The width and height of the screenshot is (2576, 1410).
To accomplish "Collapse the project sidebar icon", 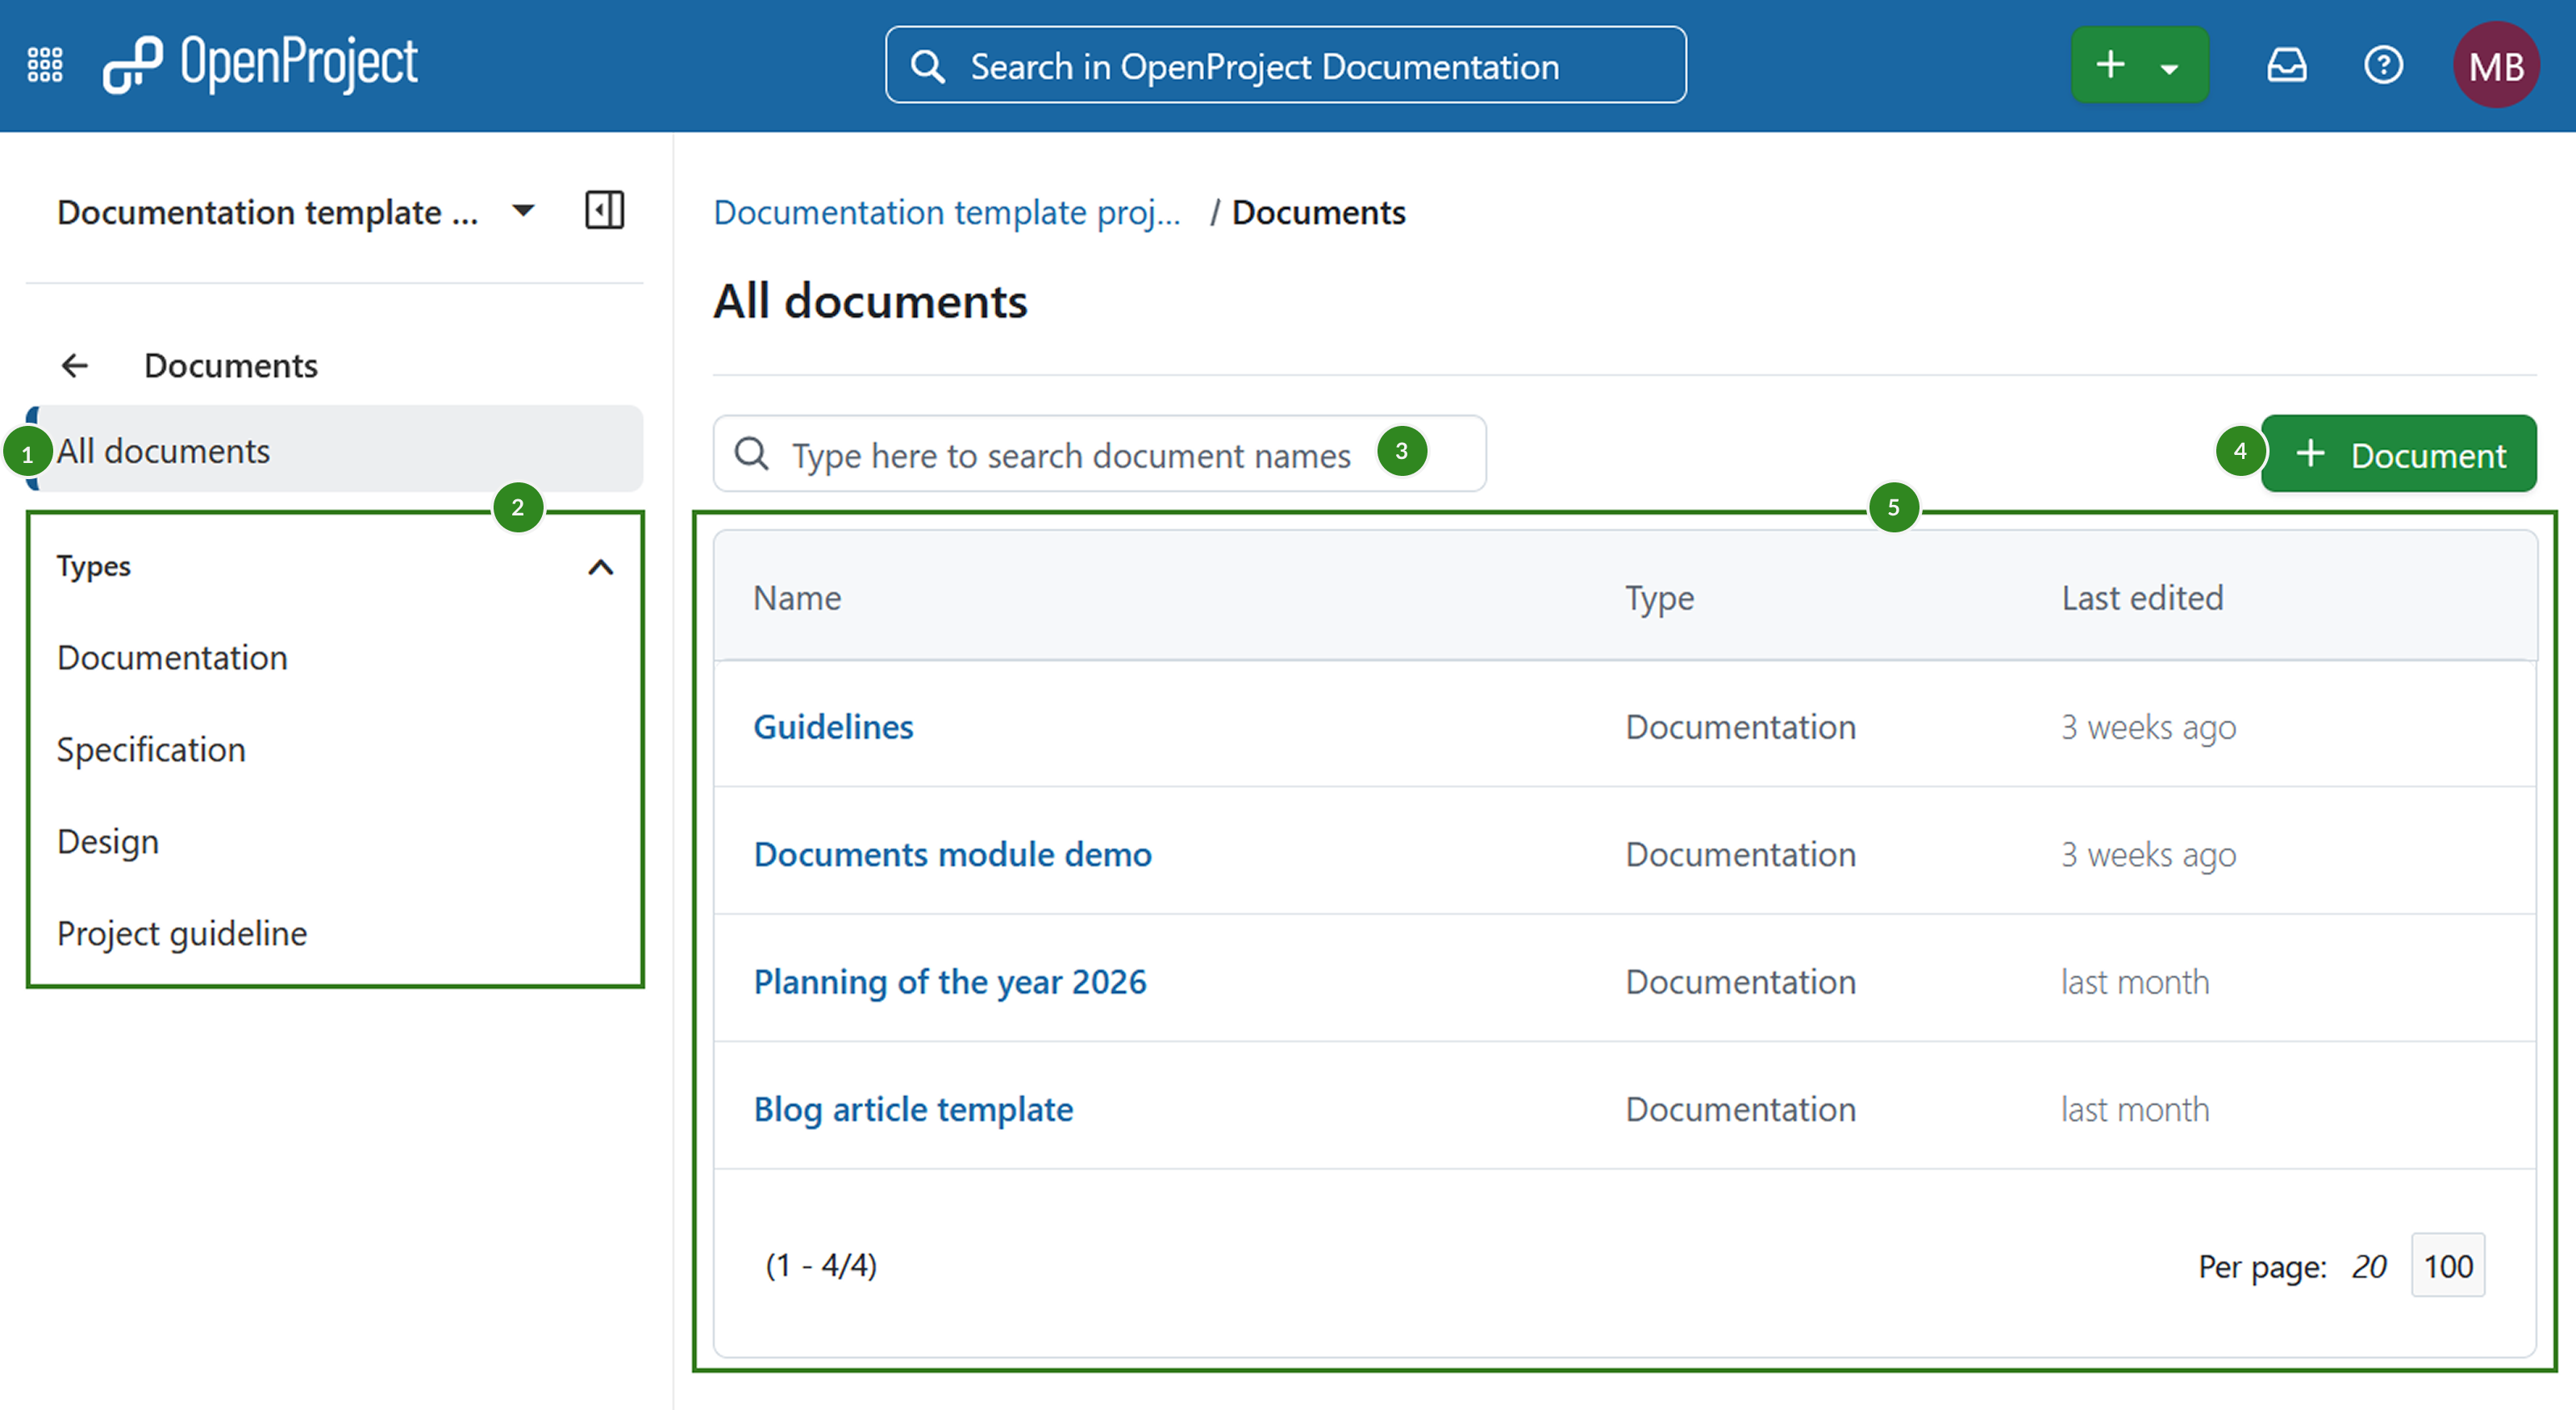I will [x=603, y=211].
